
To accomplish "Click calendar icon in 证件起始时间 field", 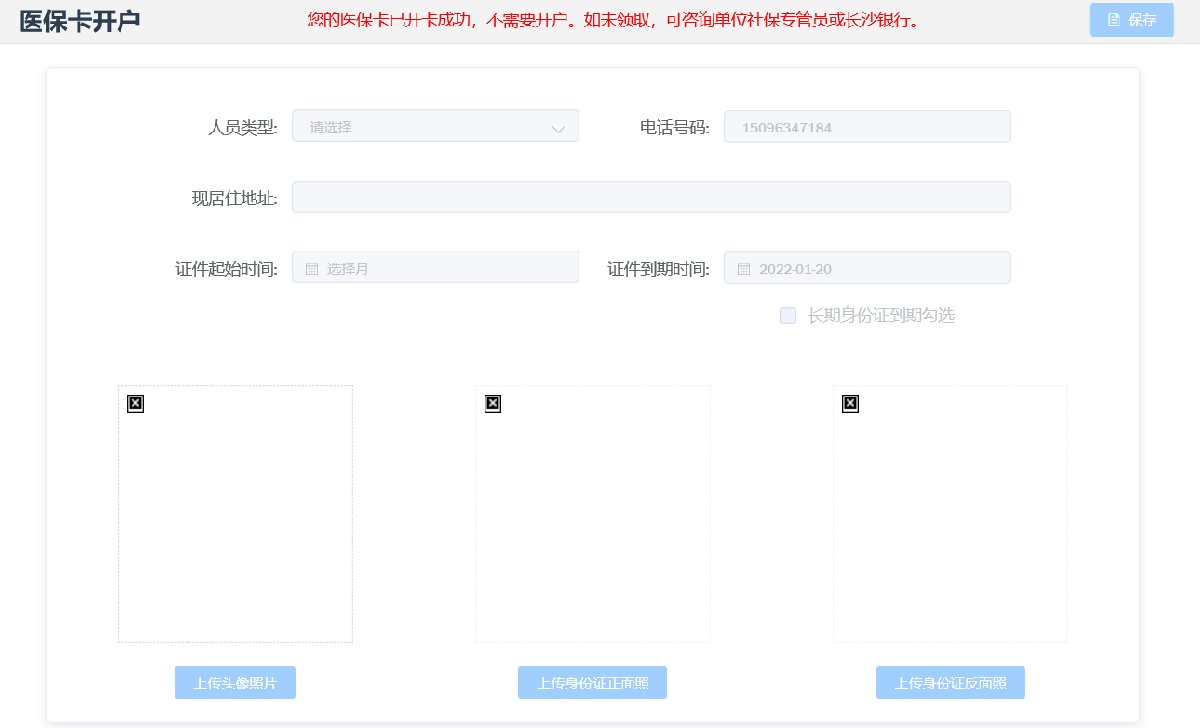I will point(311,269).
